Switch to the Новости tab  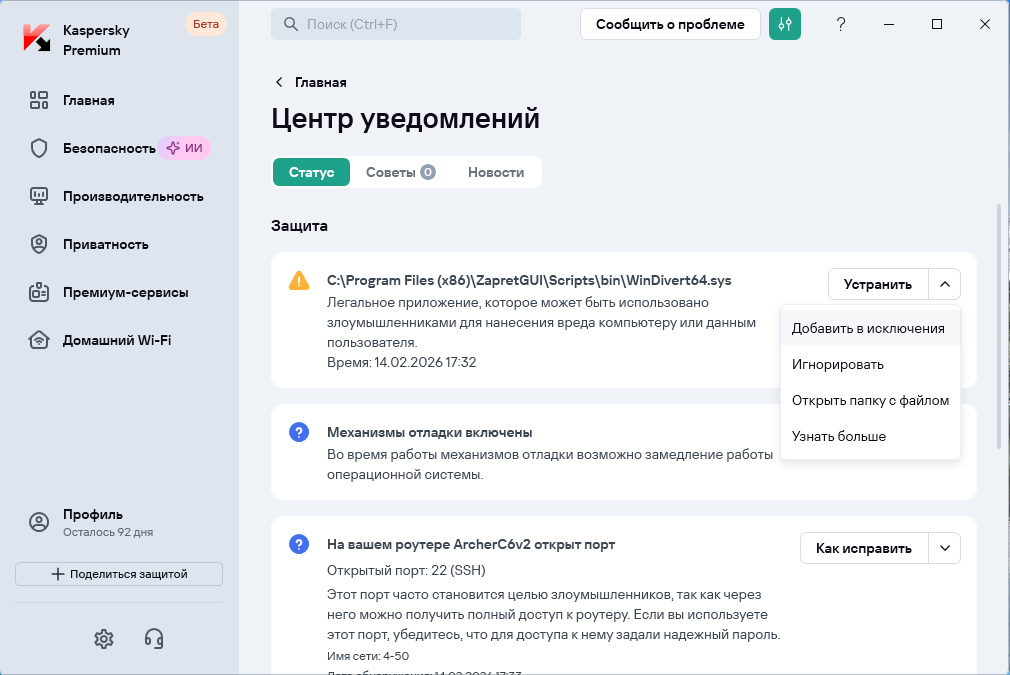[496, 171]
